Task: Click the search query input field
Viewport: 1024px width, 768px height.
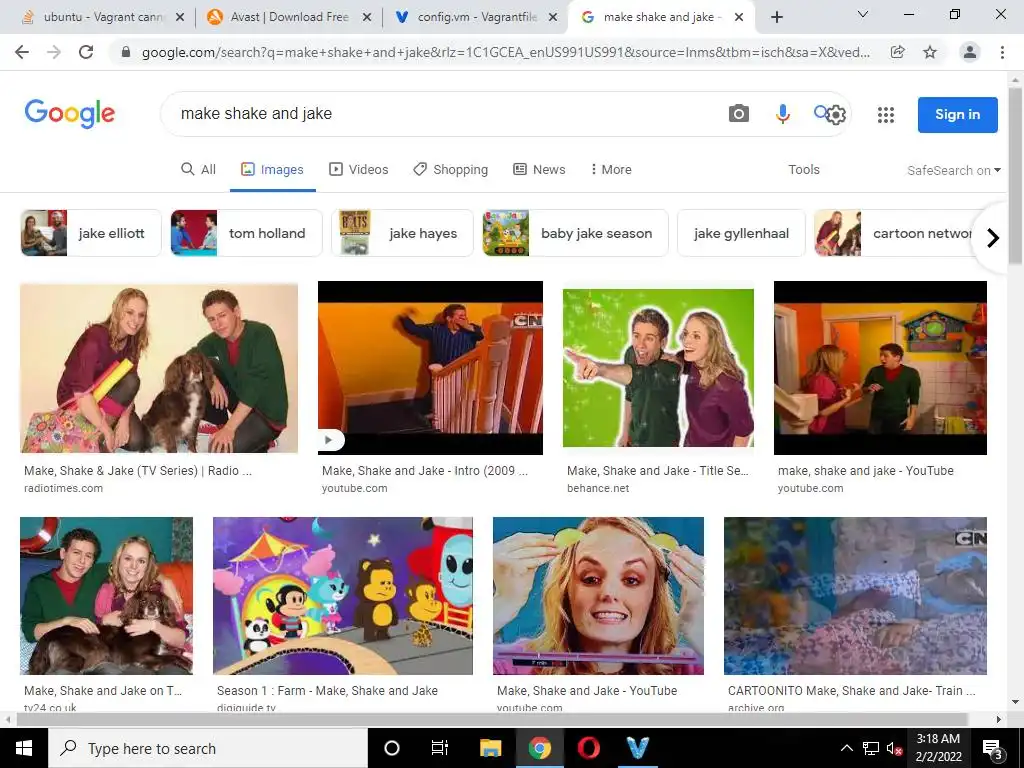Action: pos(444,114)
